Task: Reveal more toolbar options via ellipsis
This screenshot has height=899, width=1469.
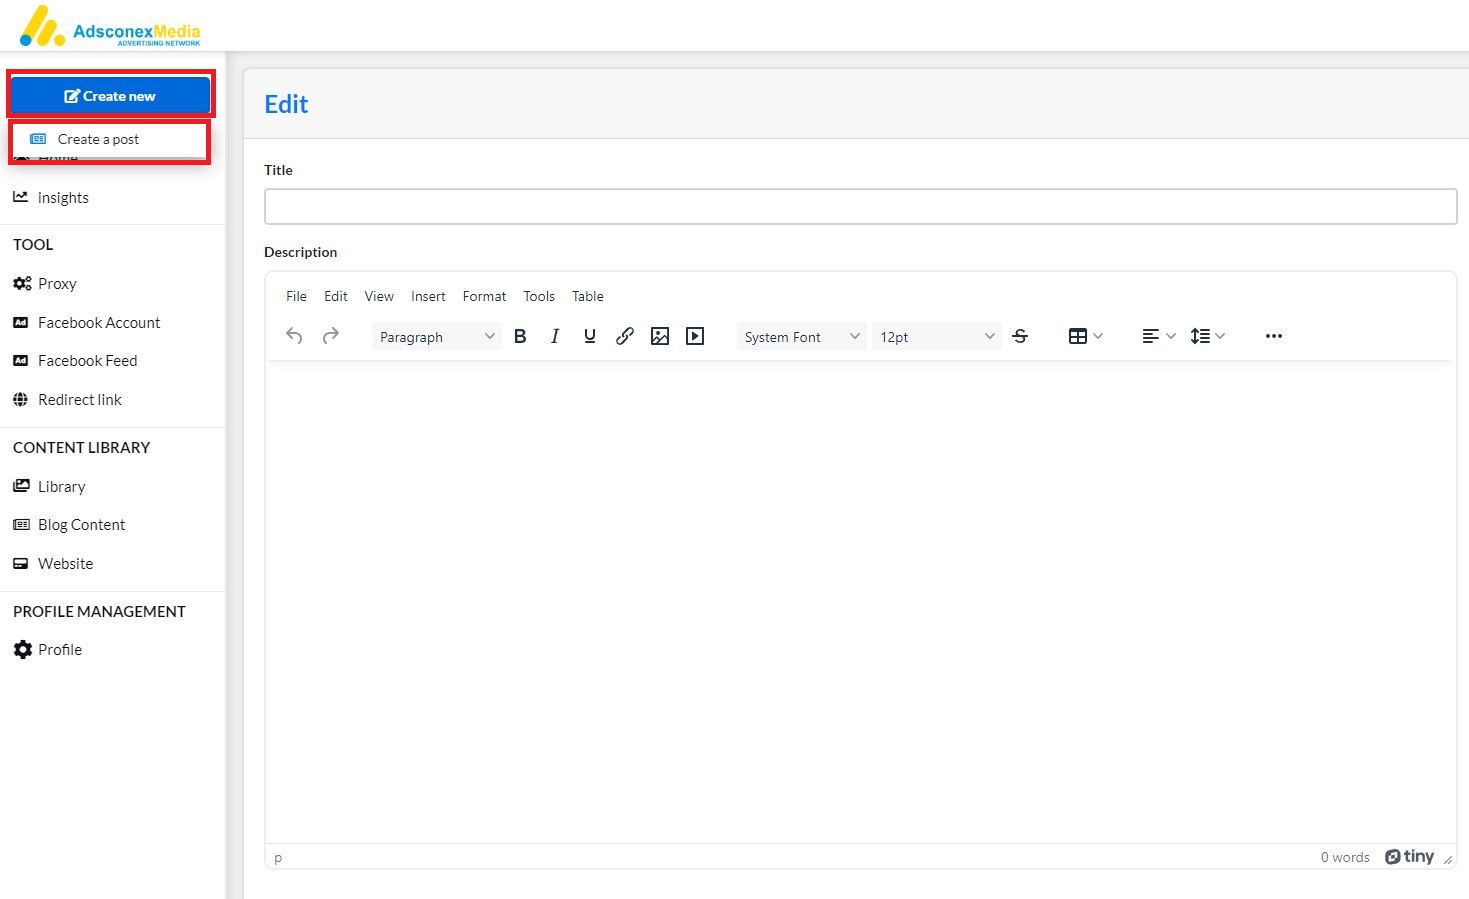Action: 1273,336
